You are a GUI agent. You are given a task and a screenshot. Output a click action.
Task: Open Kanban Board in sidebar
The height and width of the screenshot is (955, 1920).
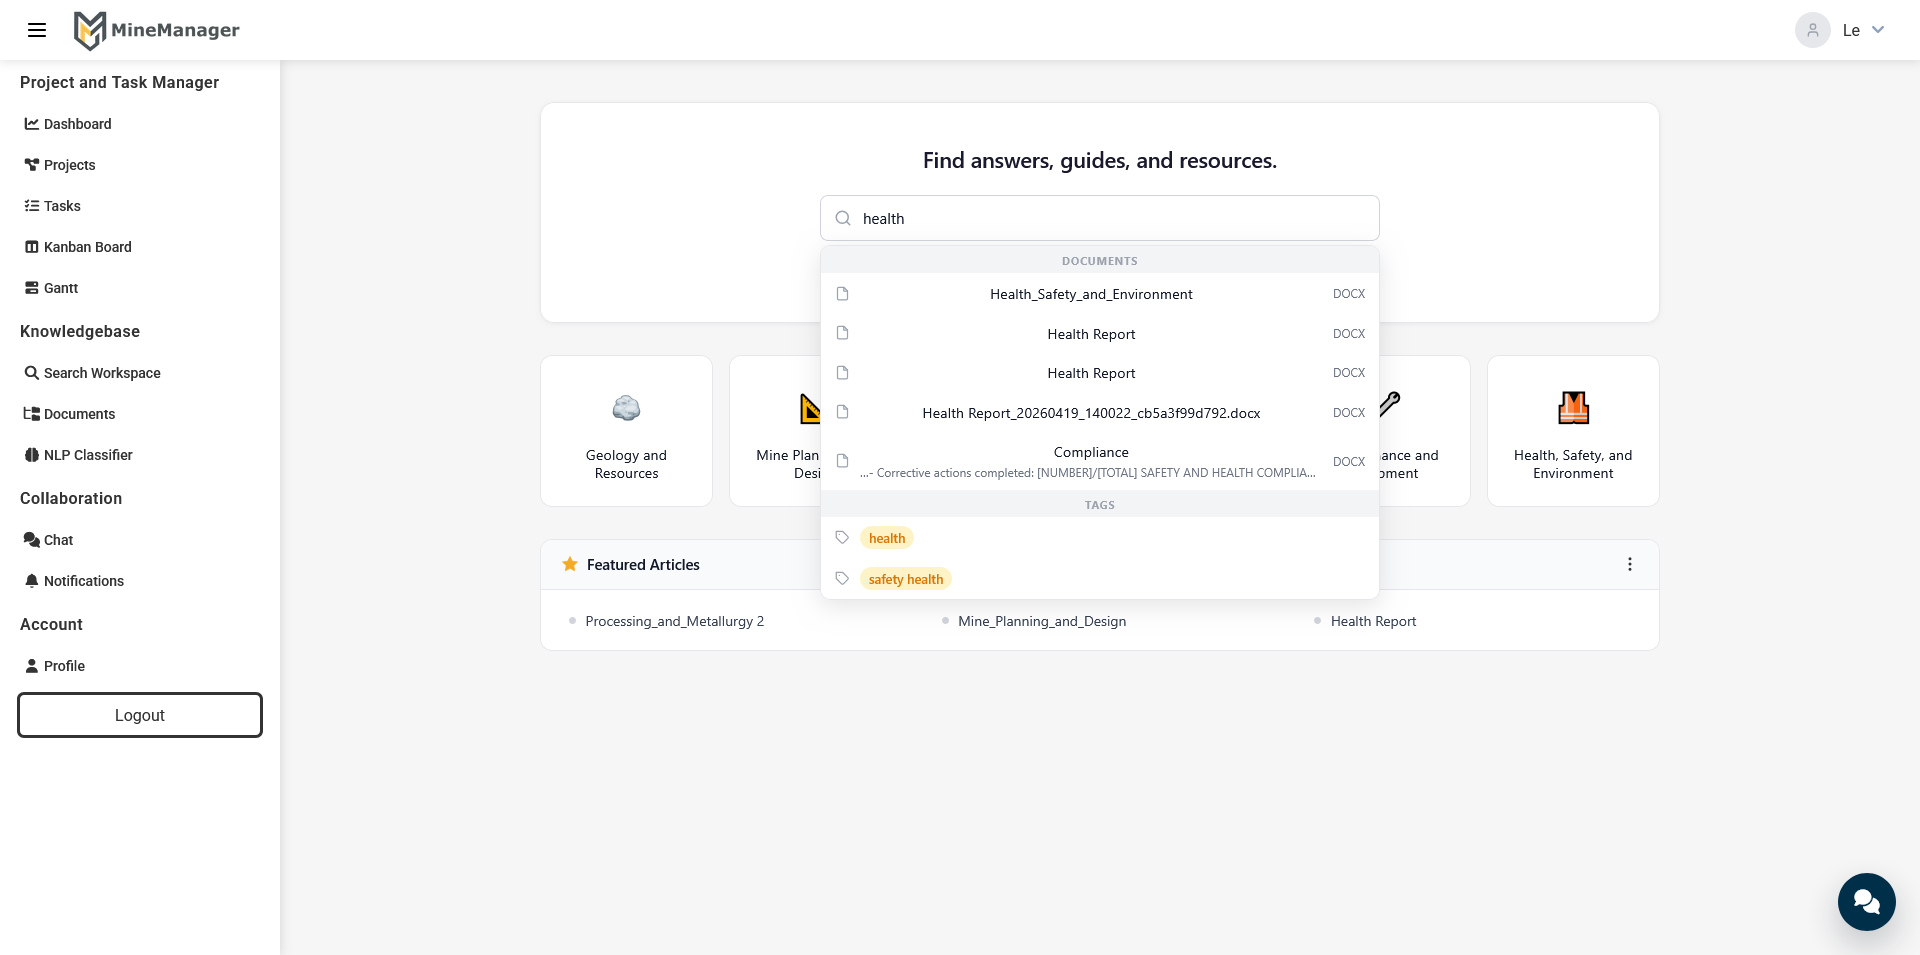(x=78, y=247)
